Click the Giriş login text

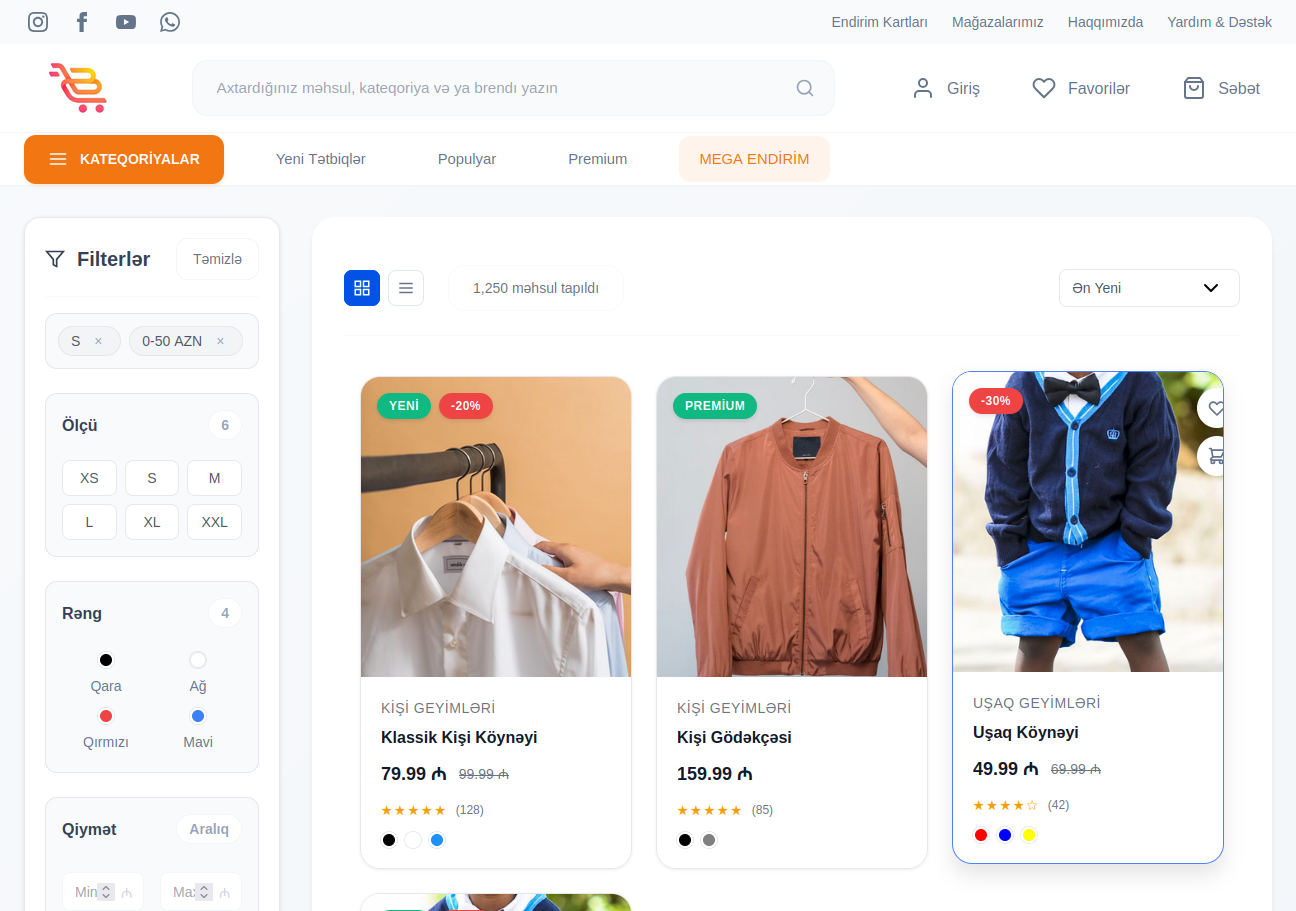click(963, 88)
